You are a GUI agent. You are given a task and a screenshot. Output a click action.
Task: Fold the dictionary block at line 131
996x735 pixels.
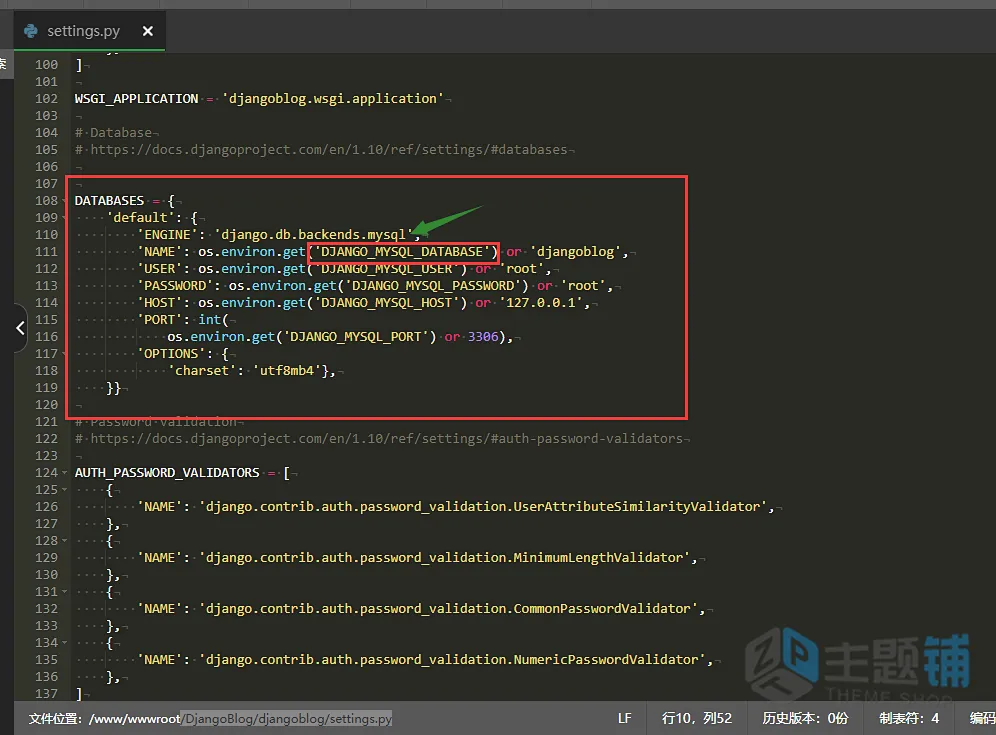64,591
